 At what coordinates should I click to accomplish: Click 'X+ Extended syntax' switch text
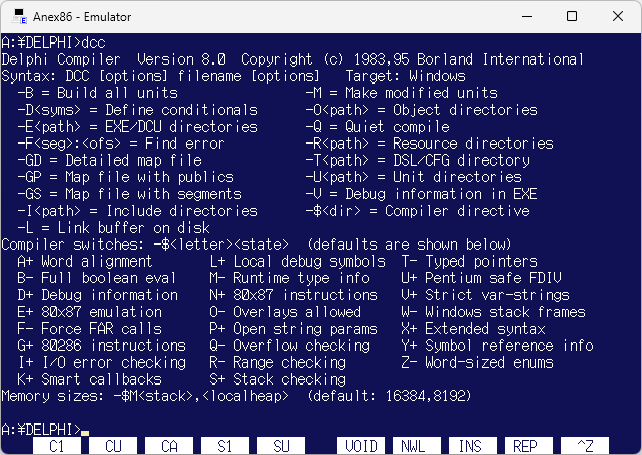coord(473,329)
